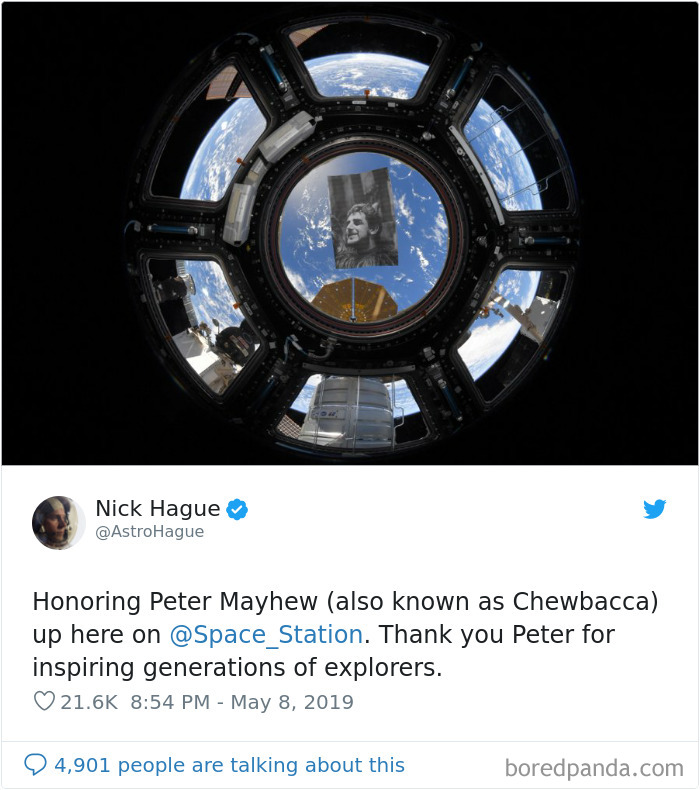Click the blue verified badge
This screenshot has height=790, width=700.
237,509
